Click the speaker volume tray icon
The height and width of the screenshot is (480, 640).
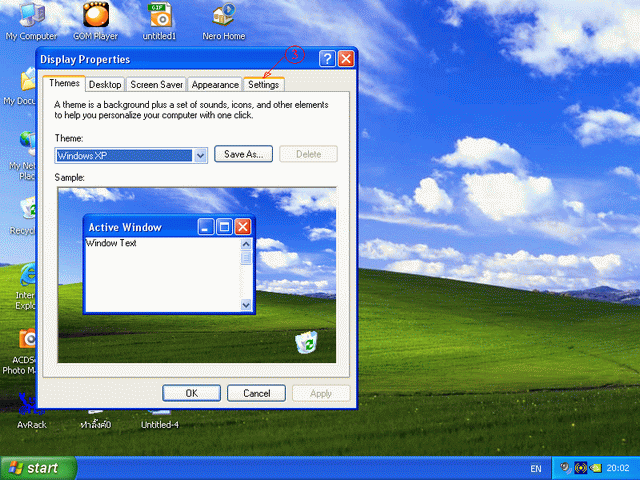[565, 467]
